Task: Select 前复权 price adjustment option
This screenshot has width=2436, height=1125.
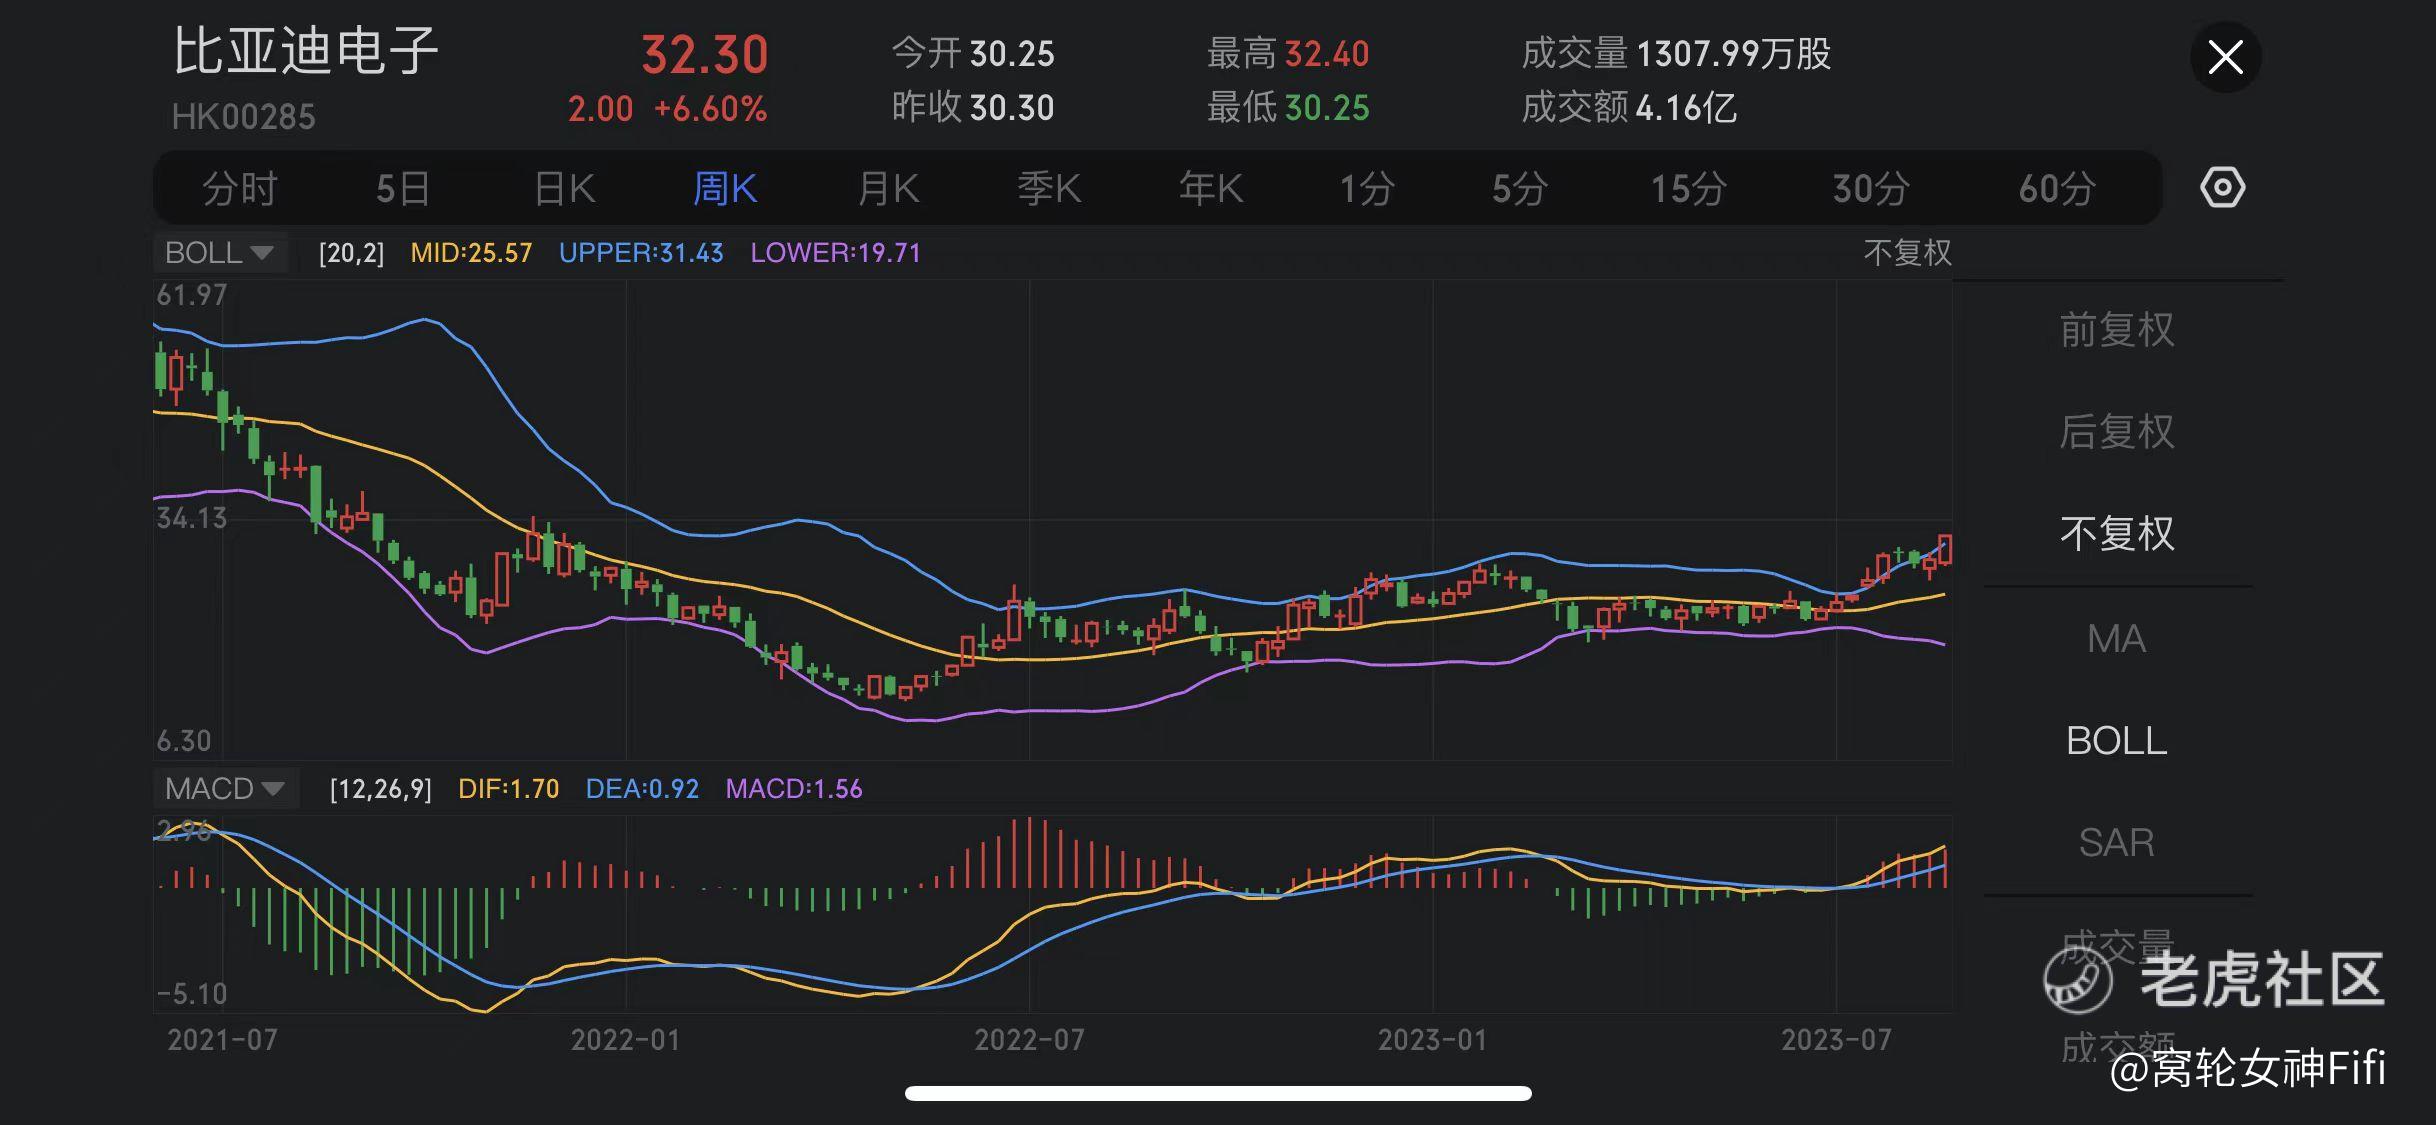Action: pos(2116,330)
